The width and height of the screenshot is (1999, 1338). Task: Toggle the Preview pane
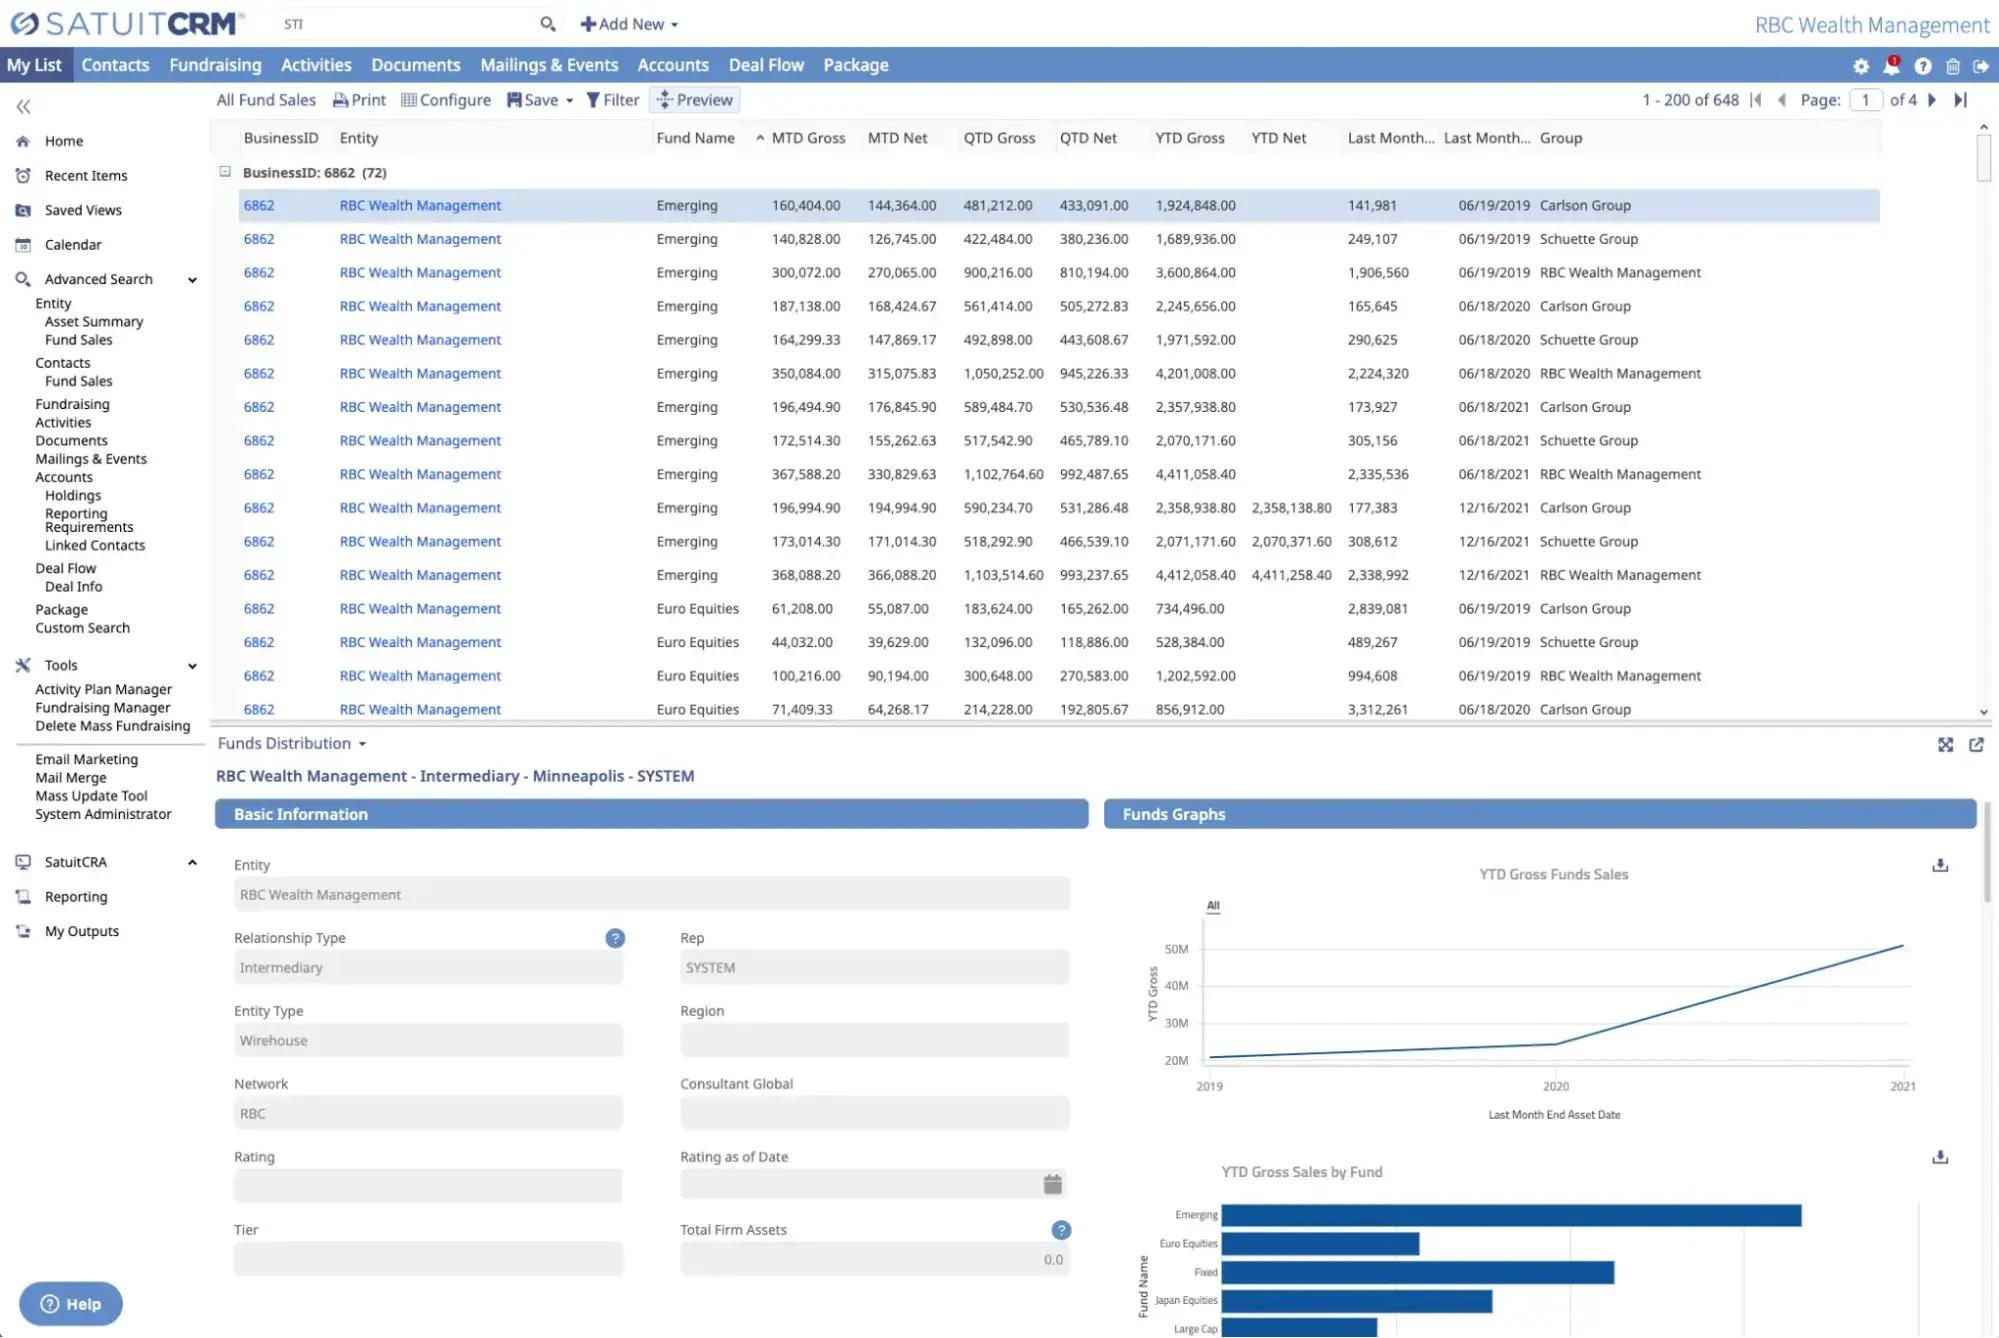(x=695, y=100)
